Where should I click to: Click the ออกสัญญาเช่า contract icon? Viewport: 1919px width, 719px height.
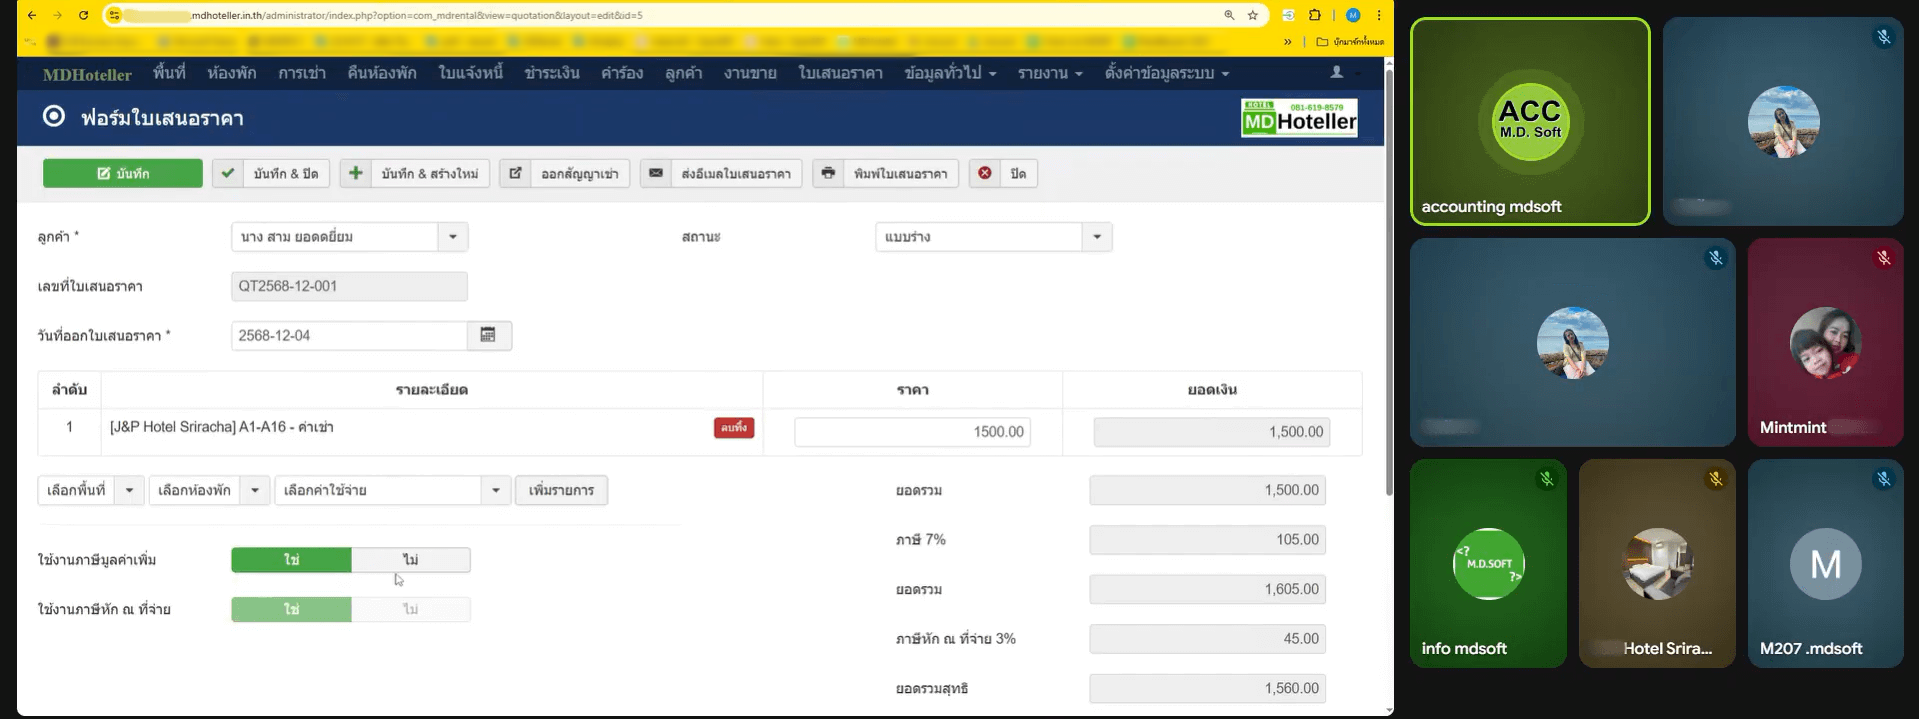click(515, 173)
